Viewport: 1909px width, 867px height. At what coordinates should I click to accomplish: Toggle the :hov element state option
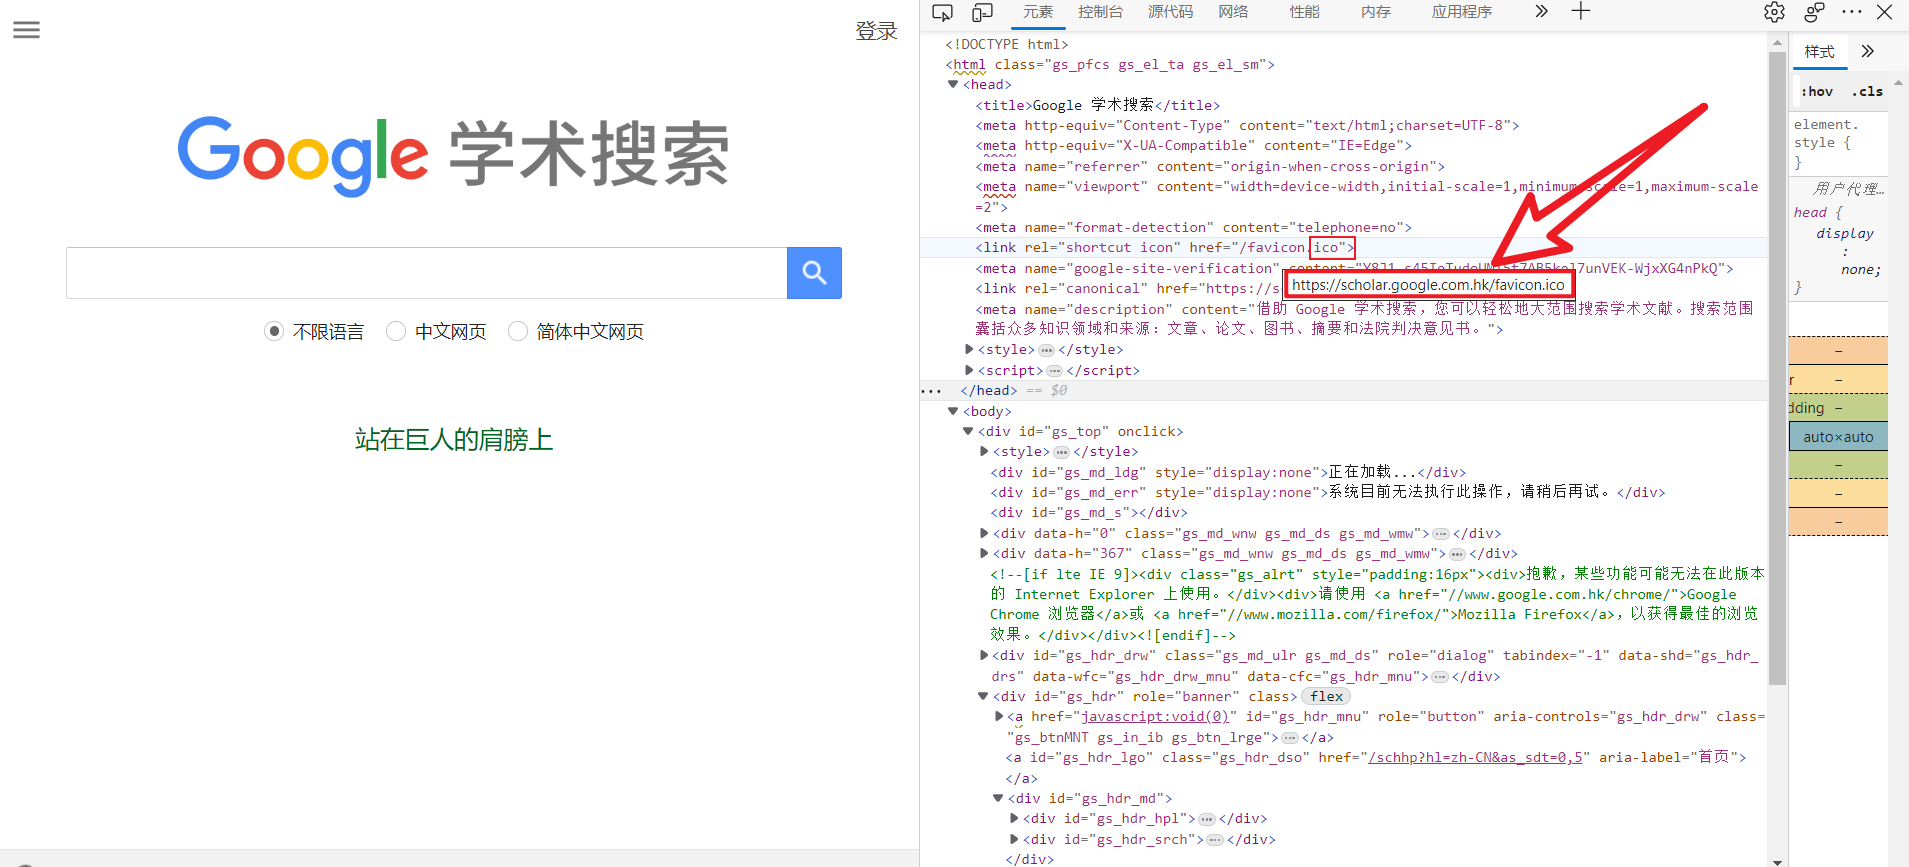coord(1817,91)
